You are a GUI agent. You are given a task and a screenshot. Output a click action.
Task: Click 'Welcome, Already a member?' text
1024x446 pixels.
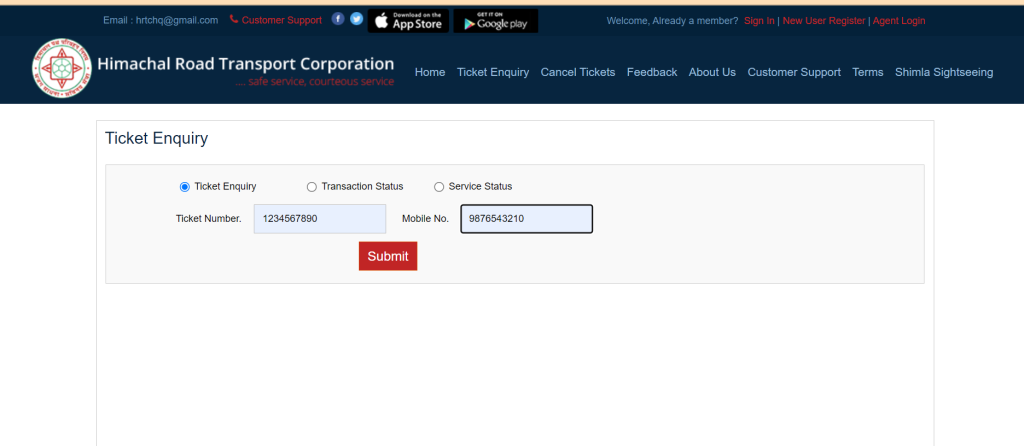(x=672, y=21)
